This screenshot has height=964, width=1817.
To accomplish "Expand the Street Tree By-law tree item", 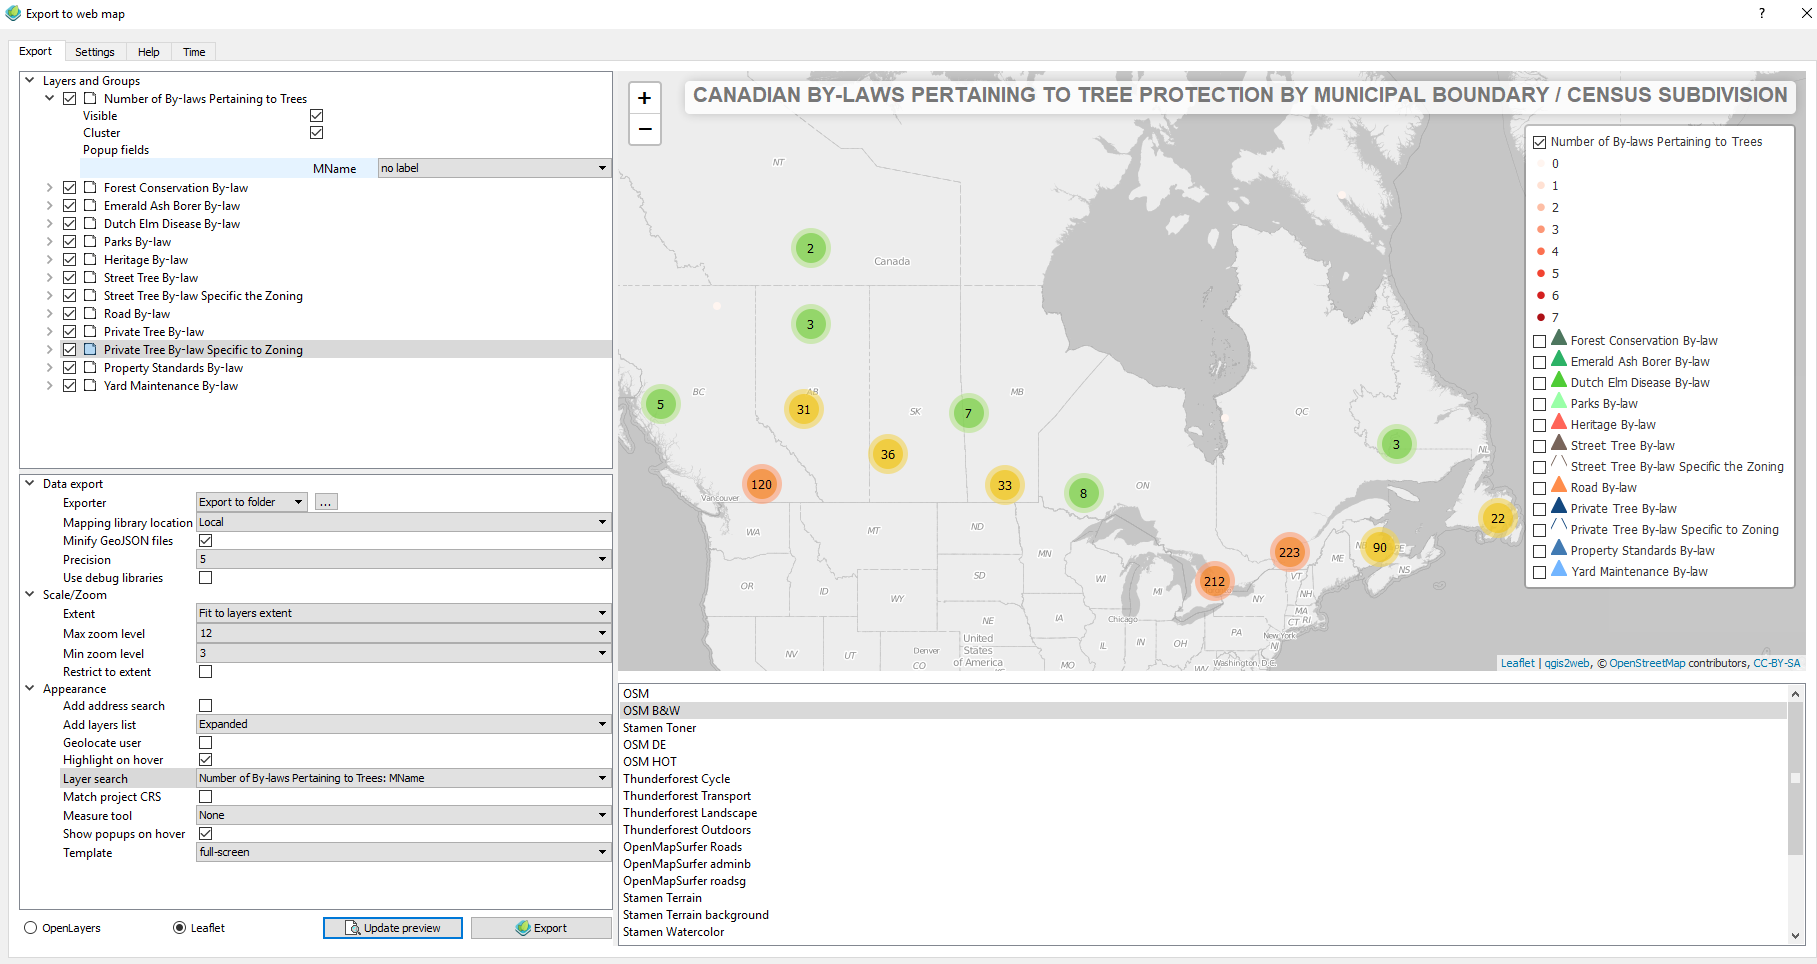I will [49, 277].
